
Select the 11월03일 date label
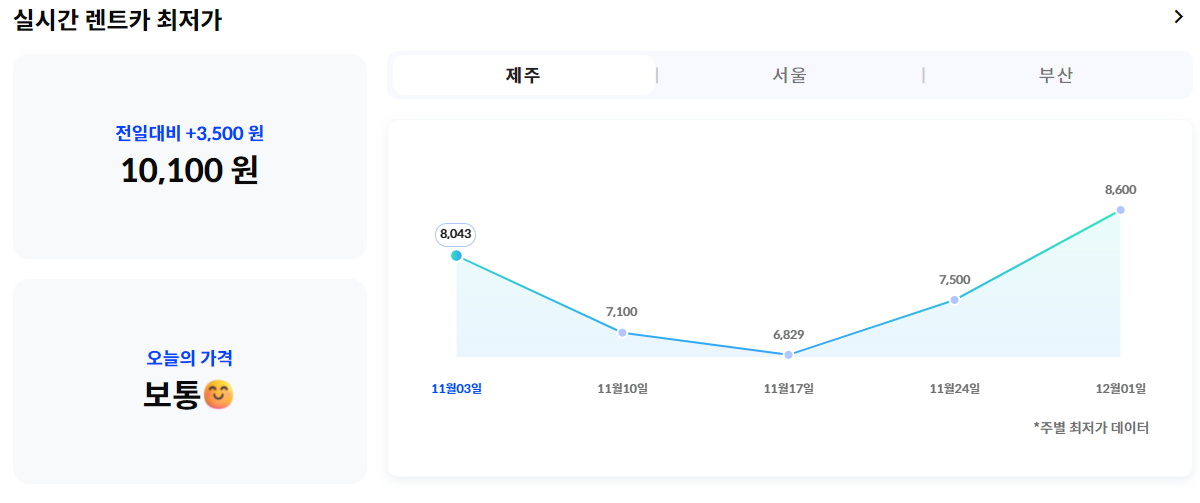pos(456,388)
